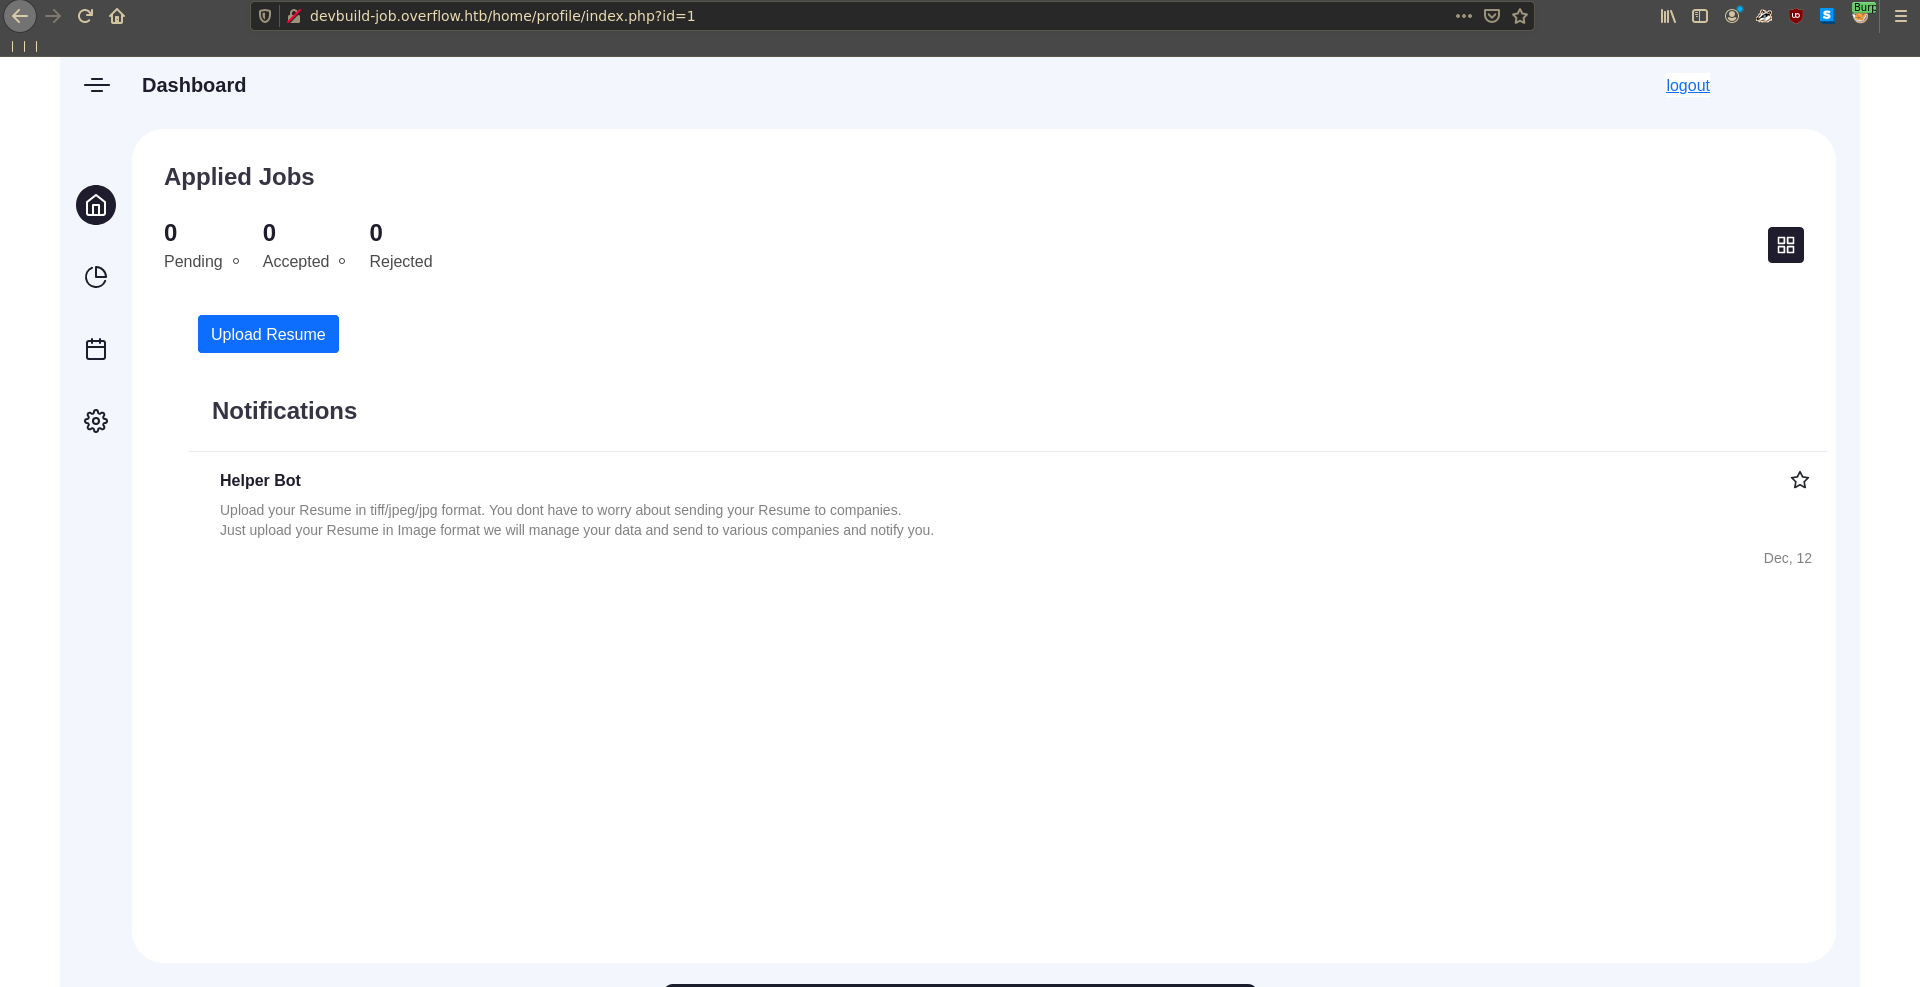The image size is (1920, 987).
Task: Bookmark this page with the star icon
Action: point(1520,16)
